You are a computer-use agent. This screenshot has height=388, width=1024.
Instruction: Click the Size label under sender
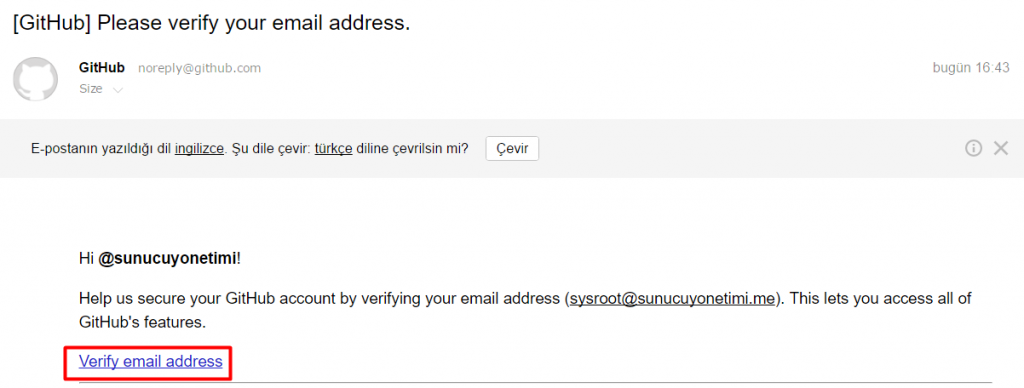pyautogui.click(x=91, y=89)
